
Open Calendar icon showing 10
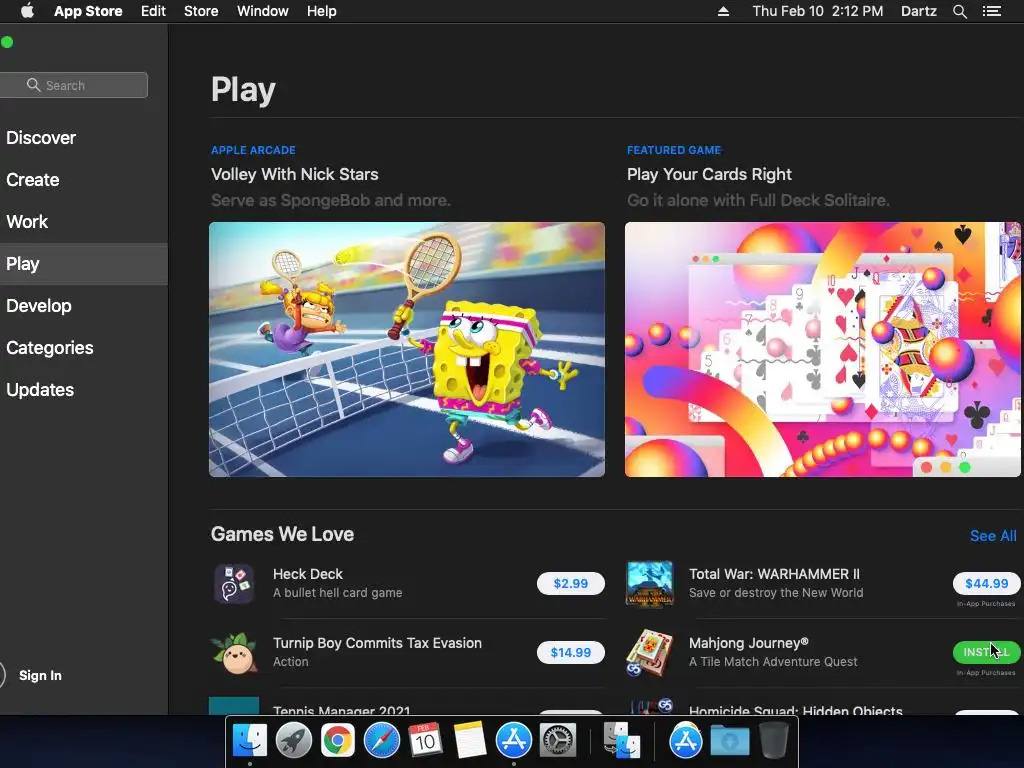point(425,741)
